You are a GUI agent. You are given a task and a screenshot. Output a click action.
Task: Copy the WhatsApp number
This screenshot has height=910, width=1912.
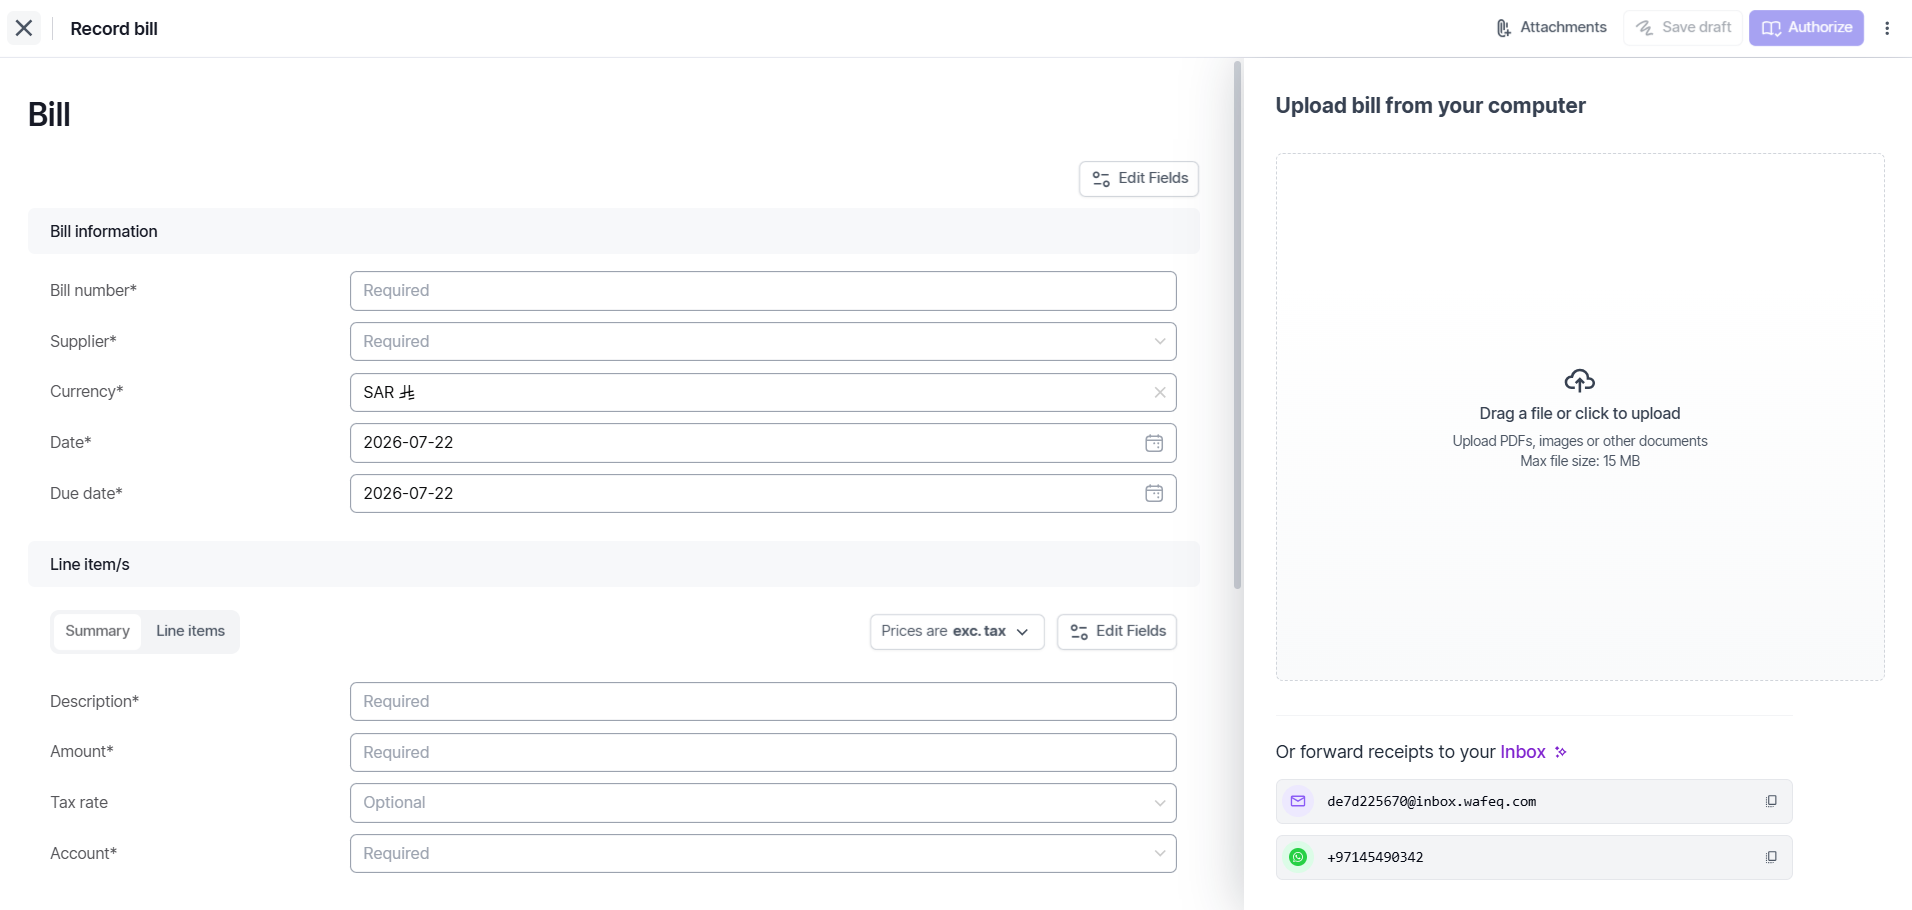click(x=1771, y=858)
